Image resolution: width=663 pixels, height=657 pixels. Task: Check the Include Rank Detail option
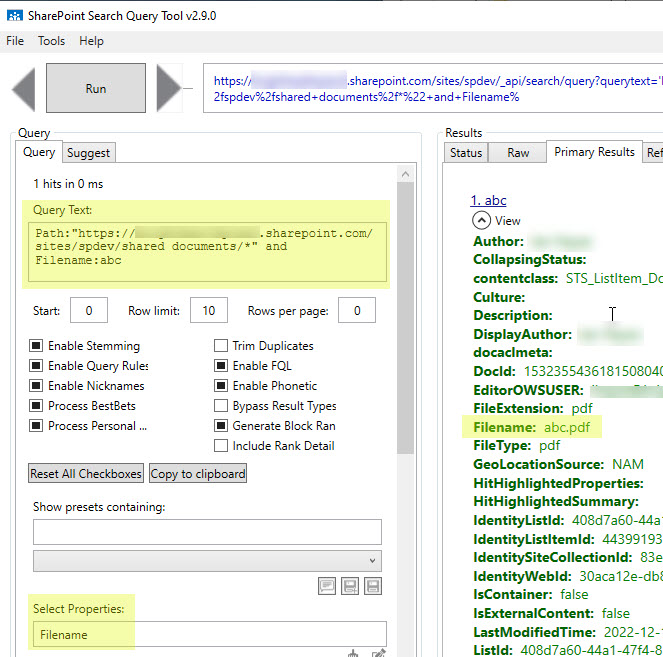click(x=221, y=446)
